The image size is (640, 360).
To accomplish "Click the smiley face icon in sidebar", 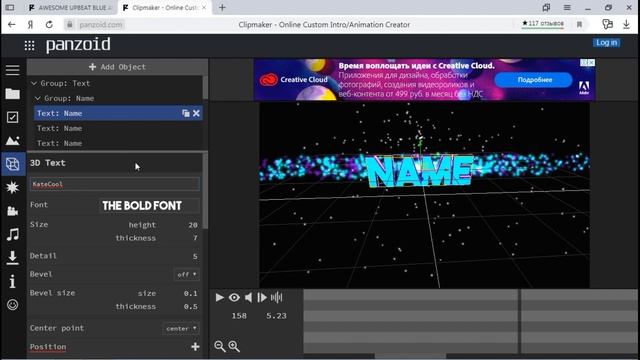I will (x=13, y=305).
